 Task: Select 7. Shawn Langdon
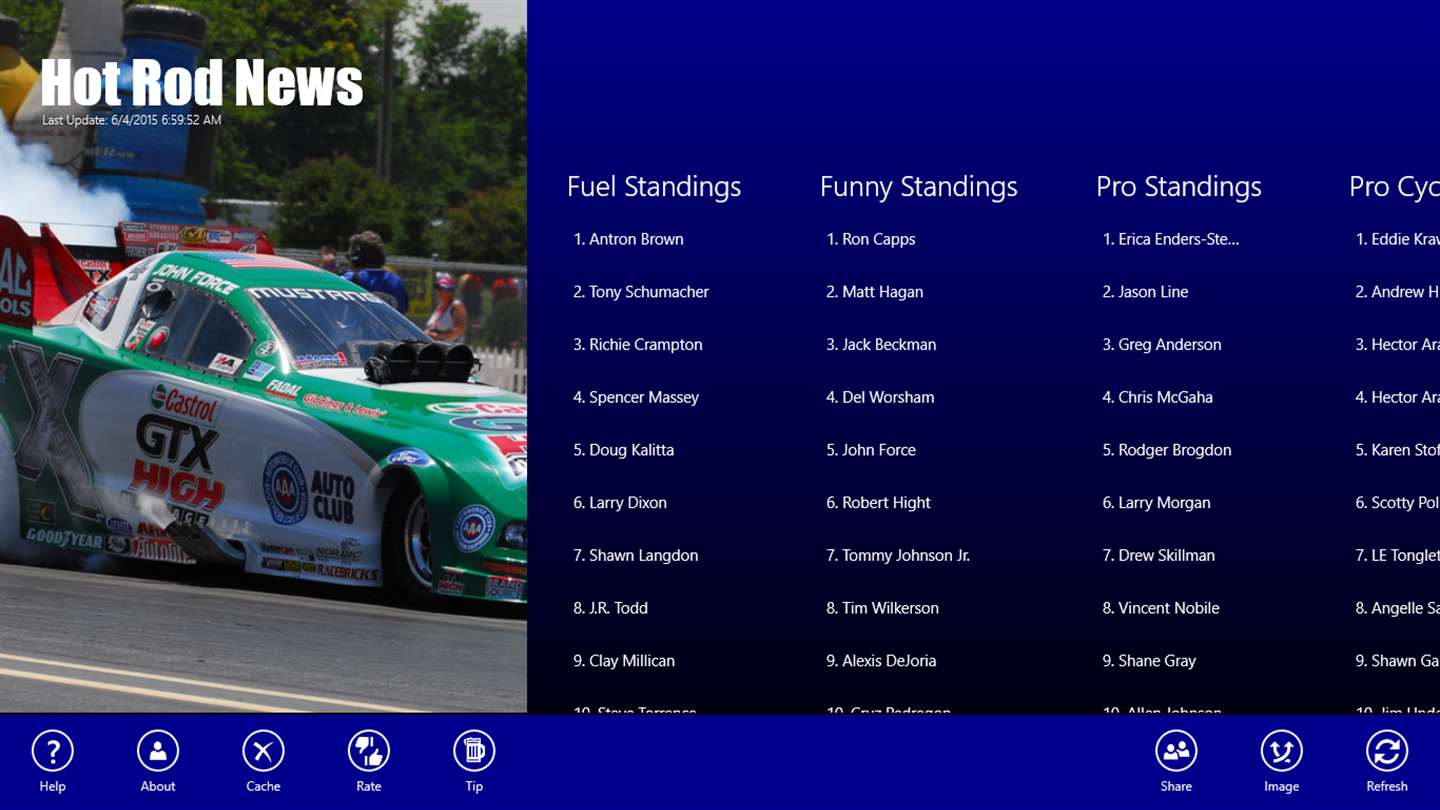(636, 555)
